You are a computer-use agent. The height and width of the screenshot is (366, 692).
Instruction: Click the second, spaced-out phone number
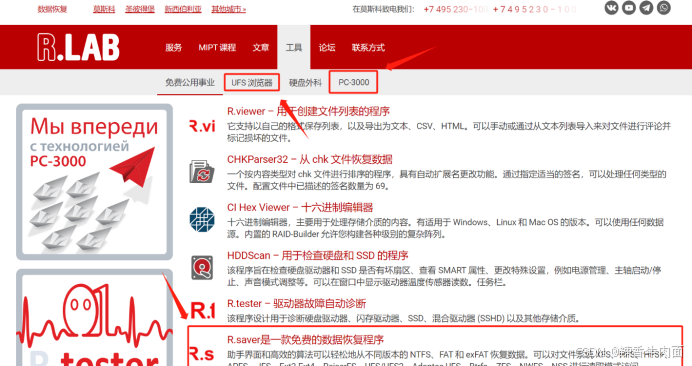[x=534, y=9]
